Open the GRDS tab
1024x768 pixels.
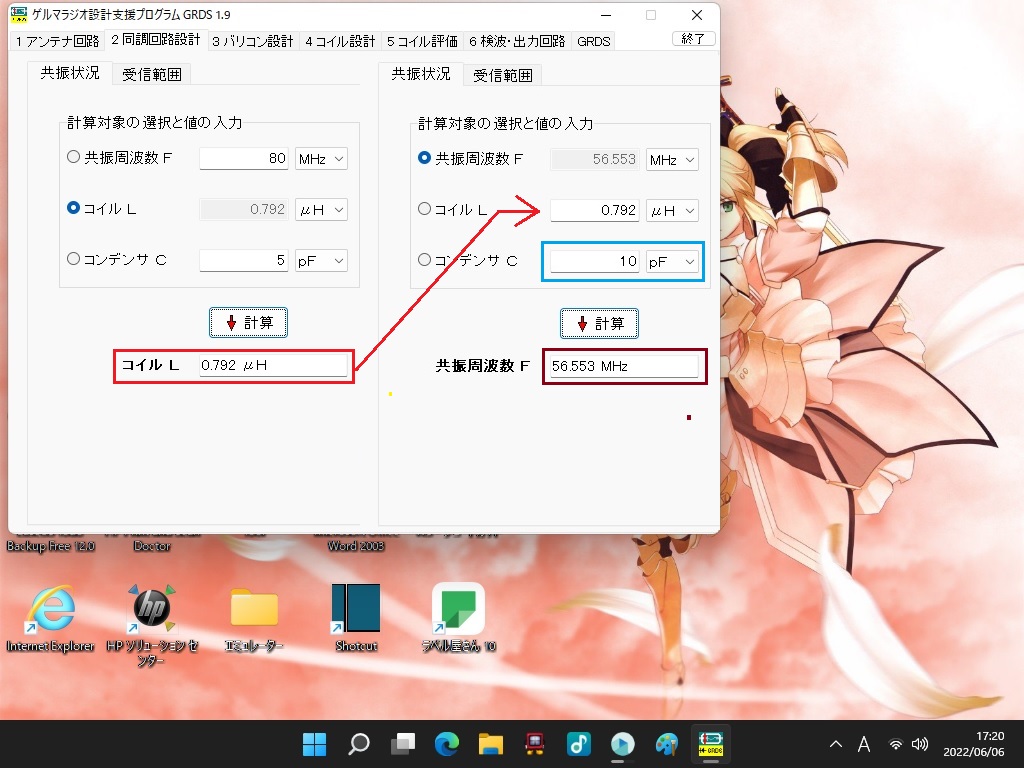pos(594,41)
